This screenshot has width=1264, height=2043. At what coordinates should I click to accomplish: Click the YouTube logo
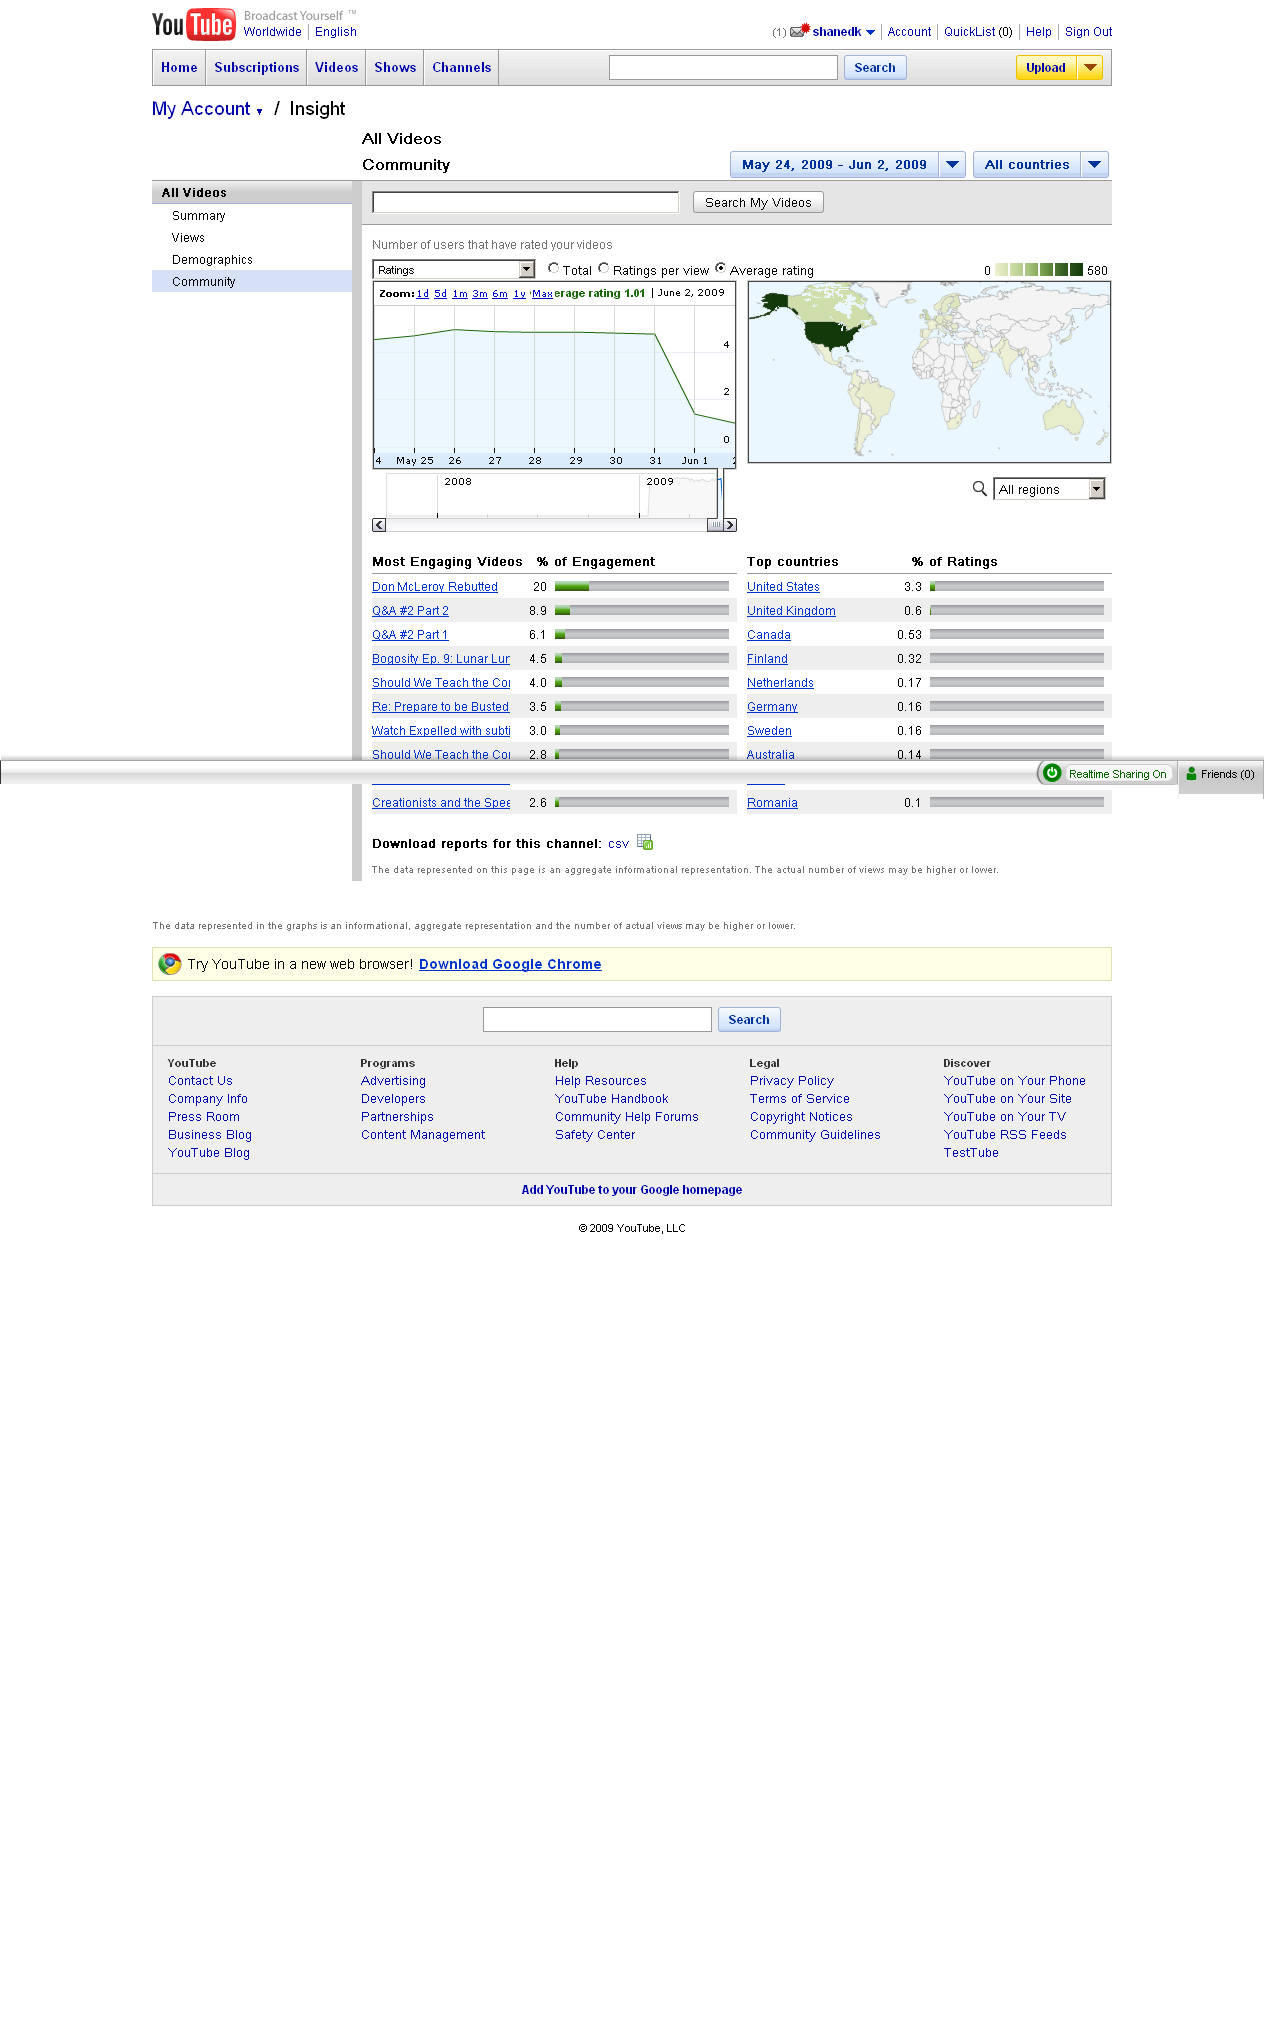click(194, 24)
